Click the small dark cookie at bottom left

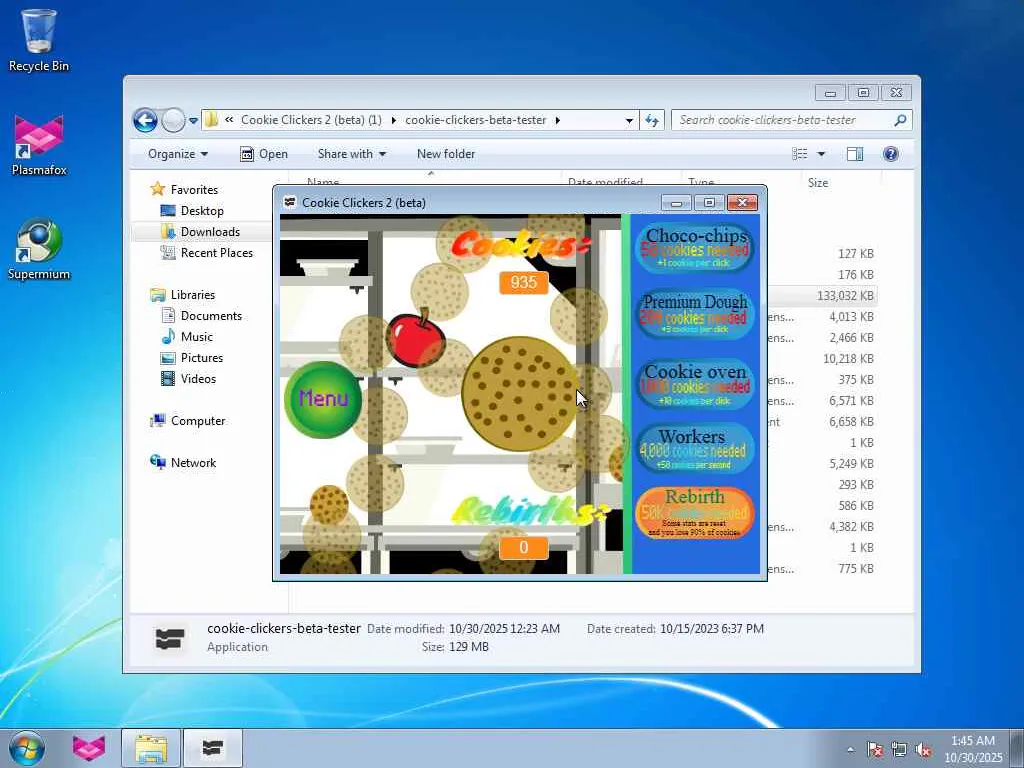point(328,505)
